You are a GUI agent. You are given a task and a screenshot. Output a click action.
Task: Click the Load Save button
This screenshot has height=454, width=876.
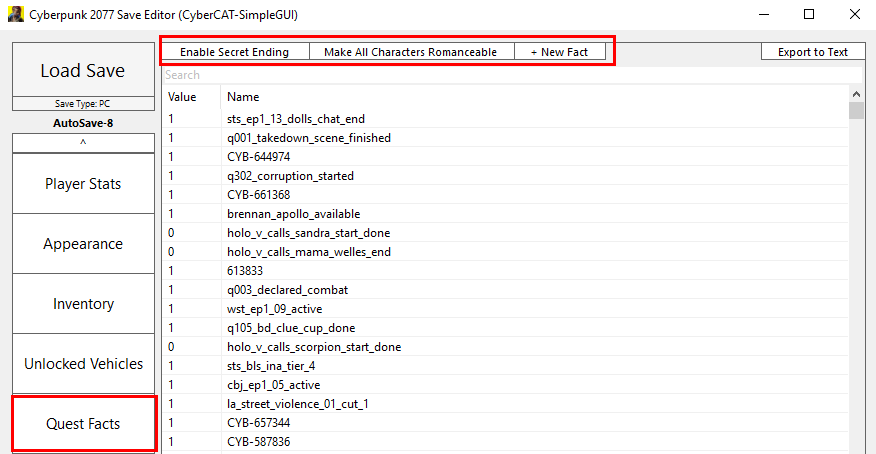point(83,70)
